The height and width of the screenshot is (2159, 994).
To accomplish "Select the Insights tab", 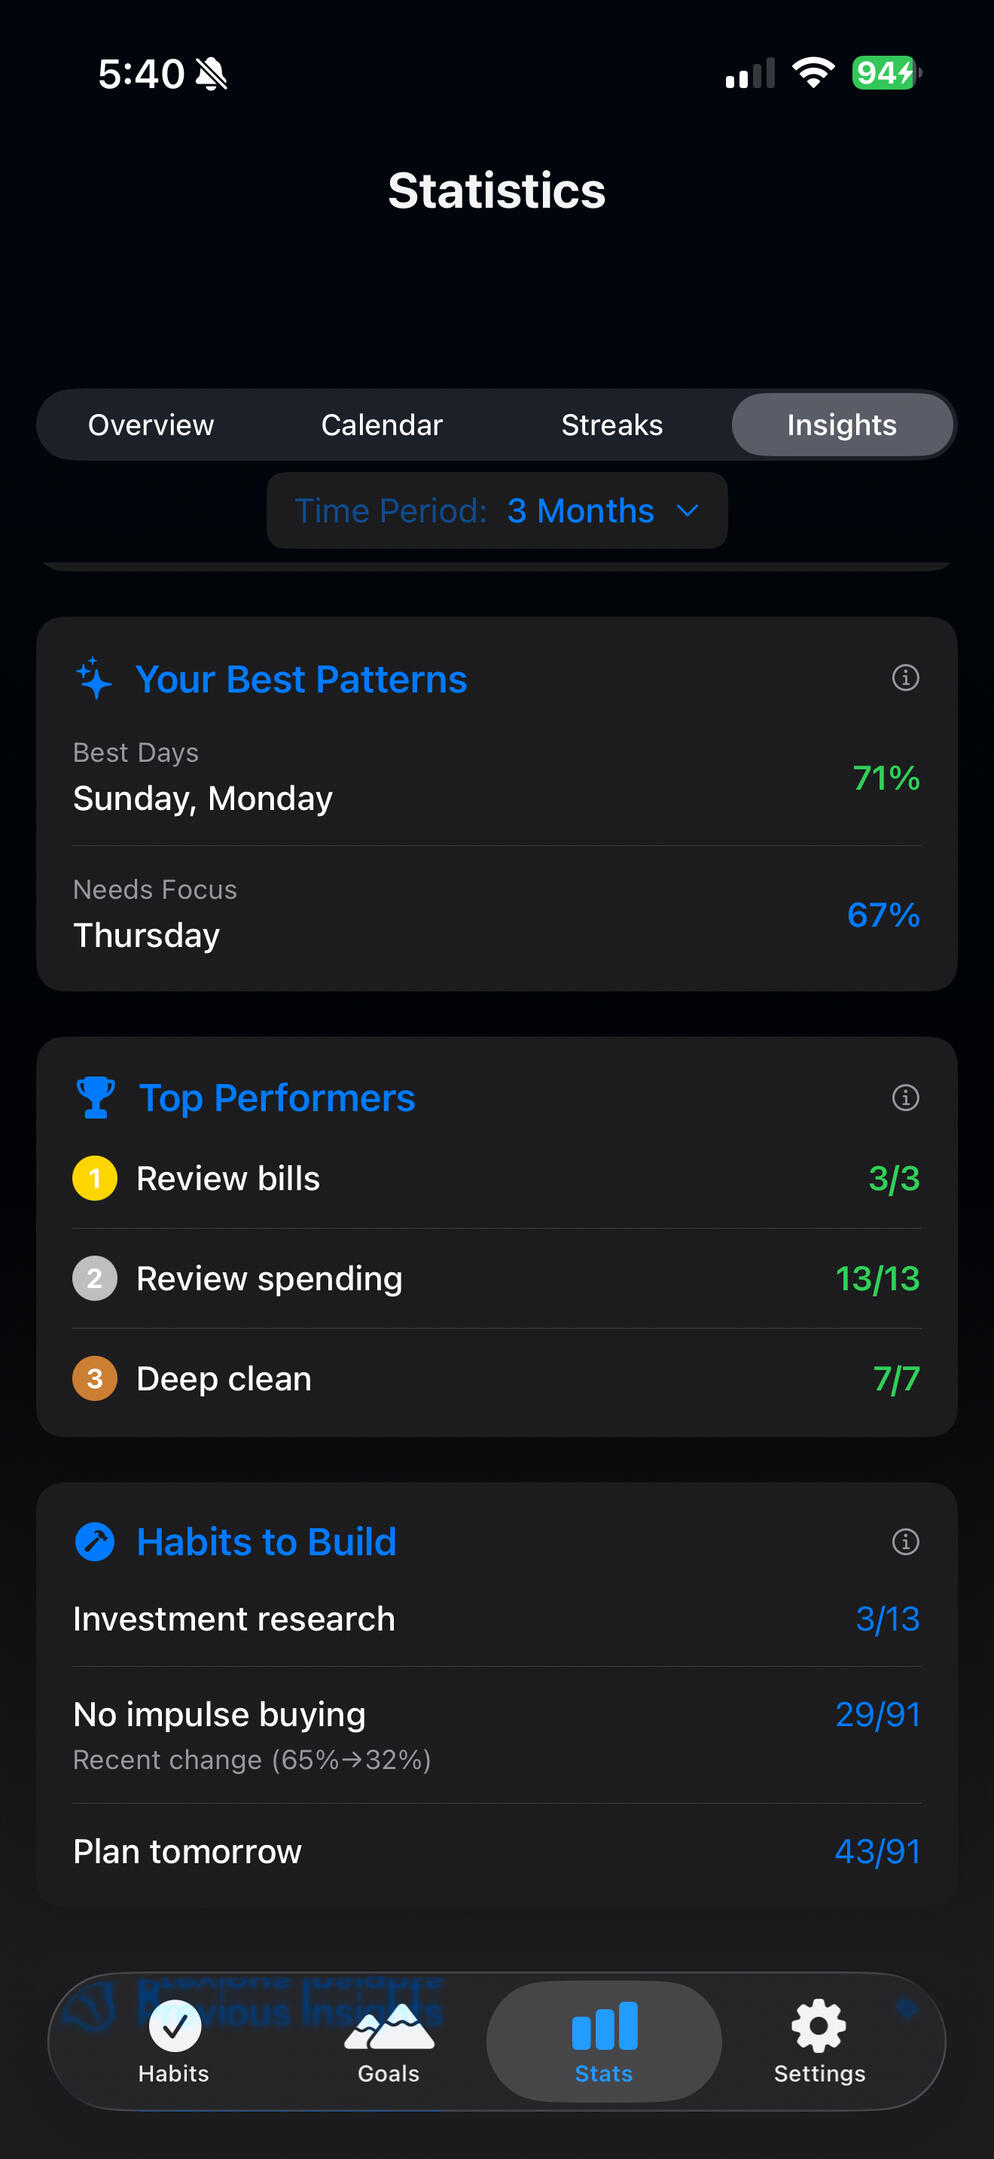I will click(x=842, y=425).
